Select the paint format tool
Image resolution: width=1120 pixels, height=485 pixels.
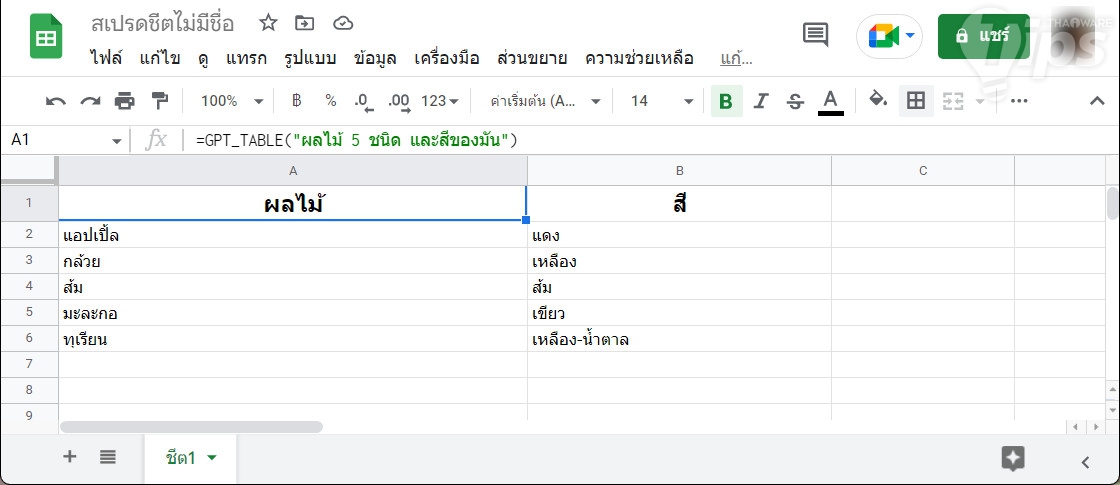[159, 101]
